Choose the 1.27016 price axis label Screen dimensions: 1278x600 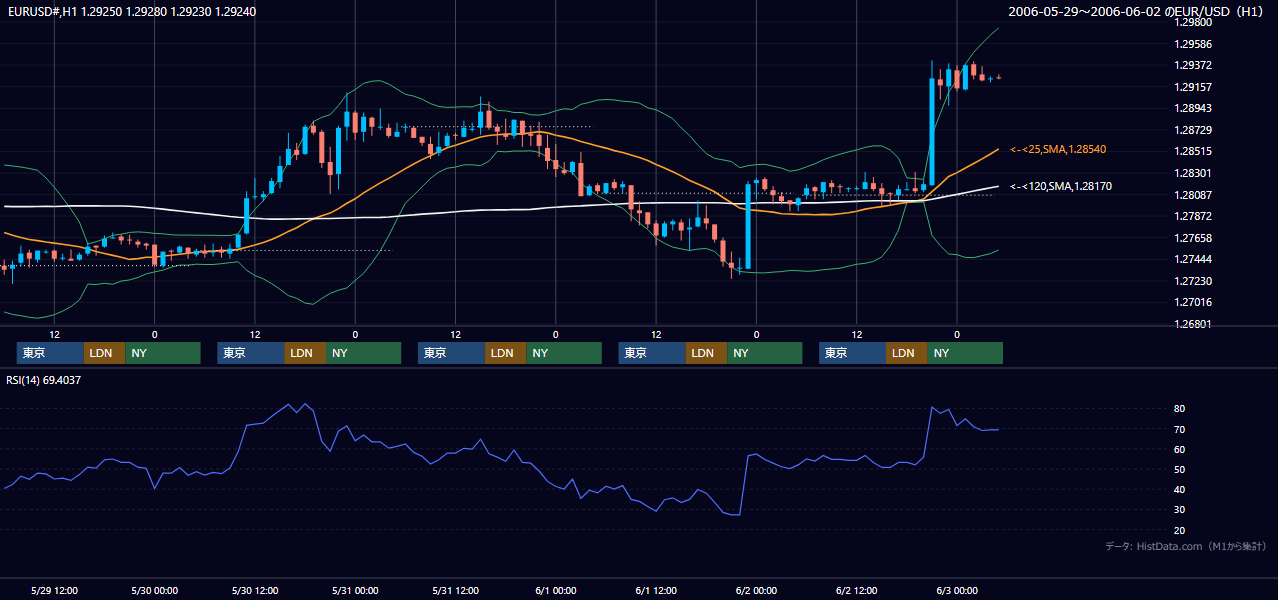1192,302
